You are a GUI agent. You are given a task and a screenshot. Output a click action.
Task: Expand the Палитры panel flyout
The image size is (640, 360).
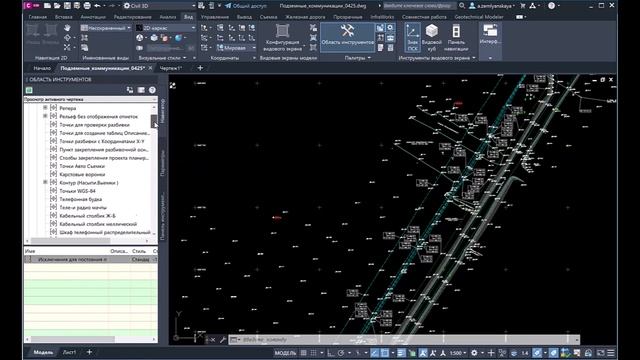358,58
